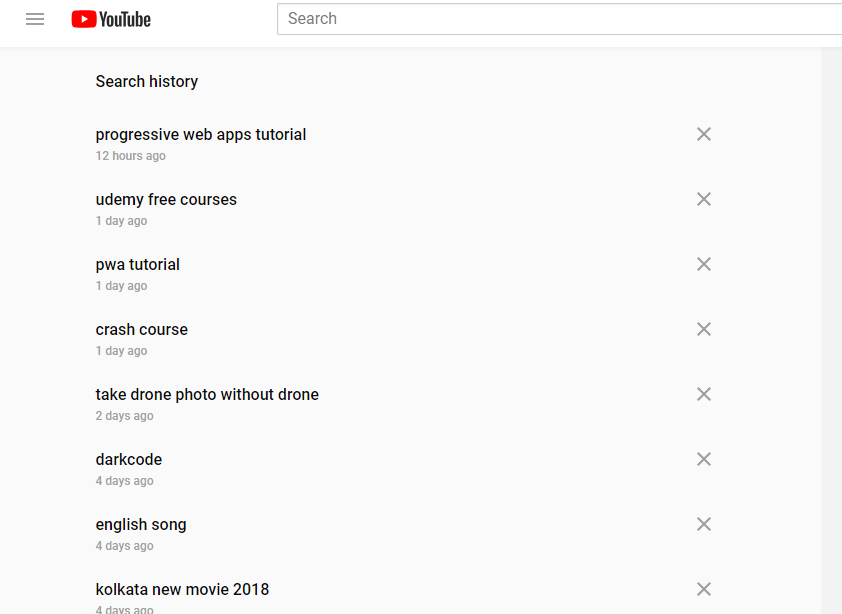Delete the 'darkcode' search entry

click(704, 459)
